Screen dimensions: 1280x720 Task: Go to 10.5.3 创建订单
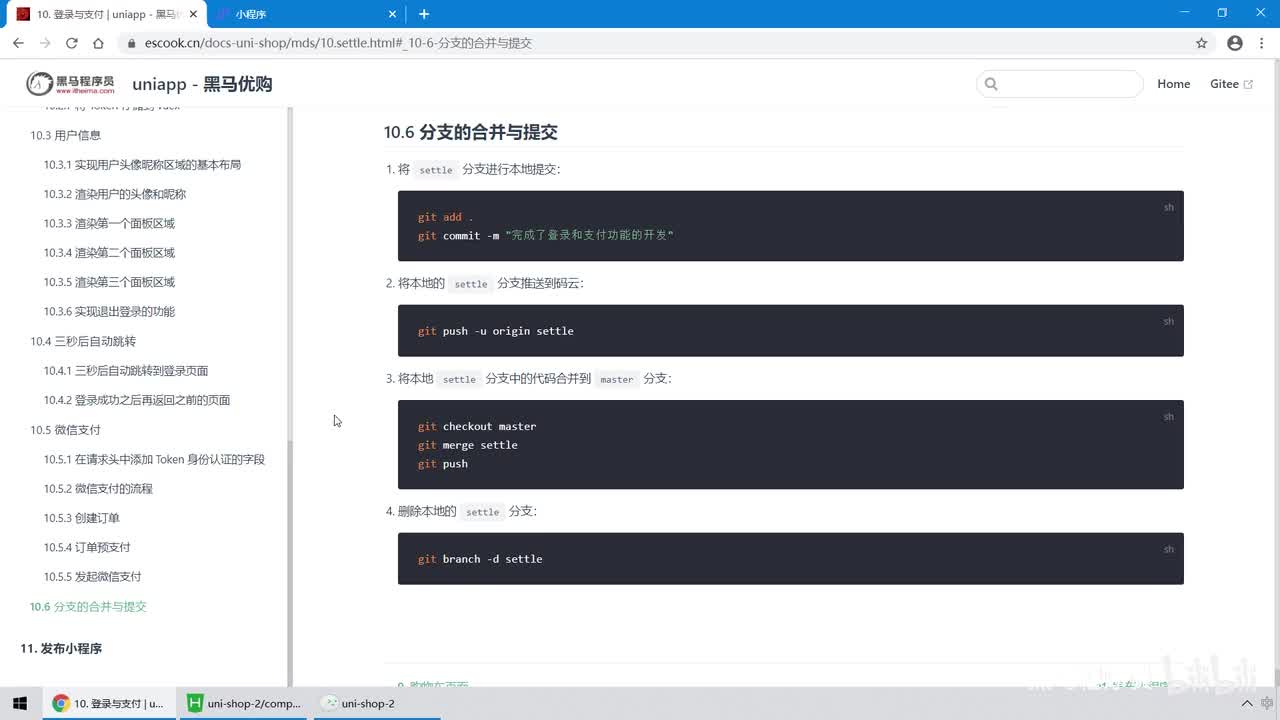pos(82,518)
